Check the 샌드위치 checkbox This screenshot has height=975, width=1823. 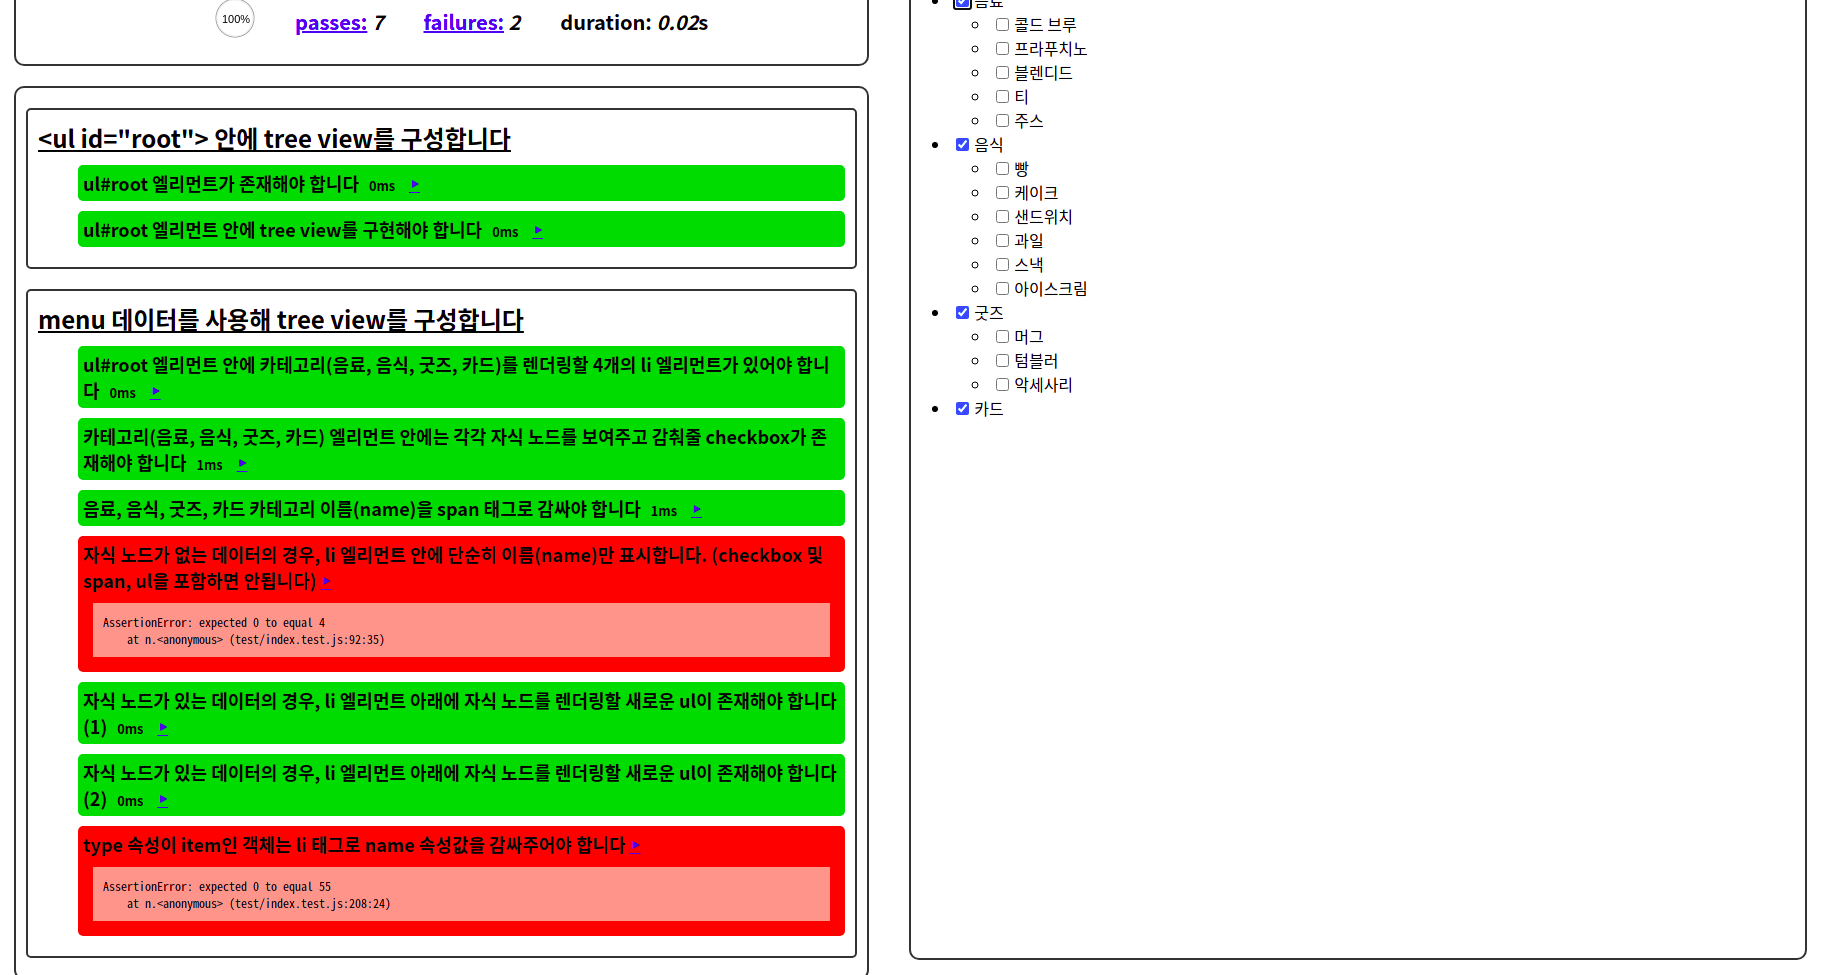pos(1002,217)
